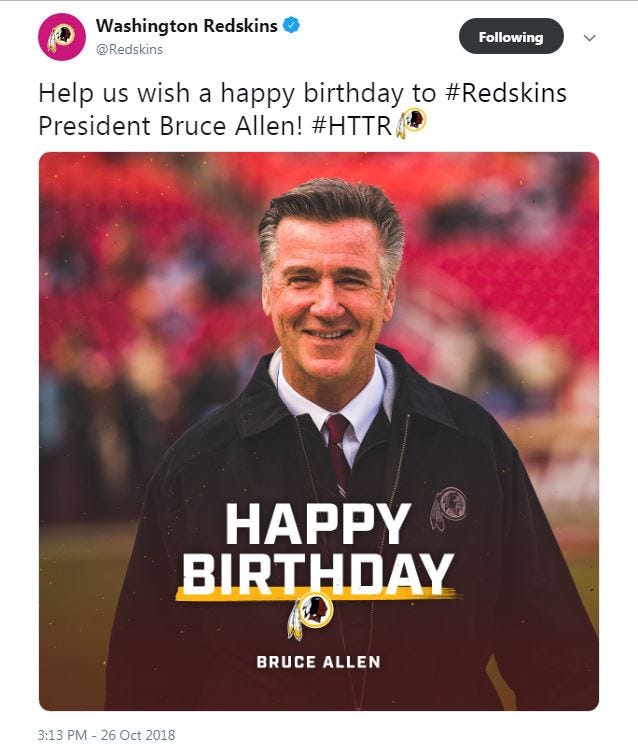Click the BRUCE ALLEN caption in the image
Screen dimensions: 638x749
[317, 662]
